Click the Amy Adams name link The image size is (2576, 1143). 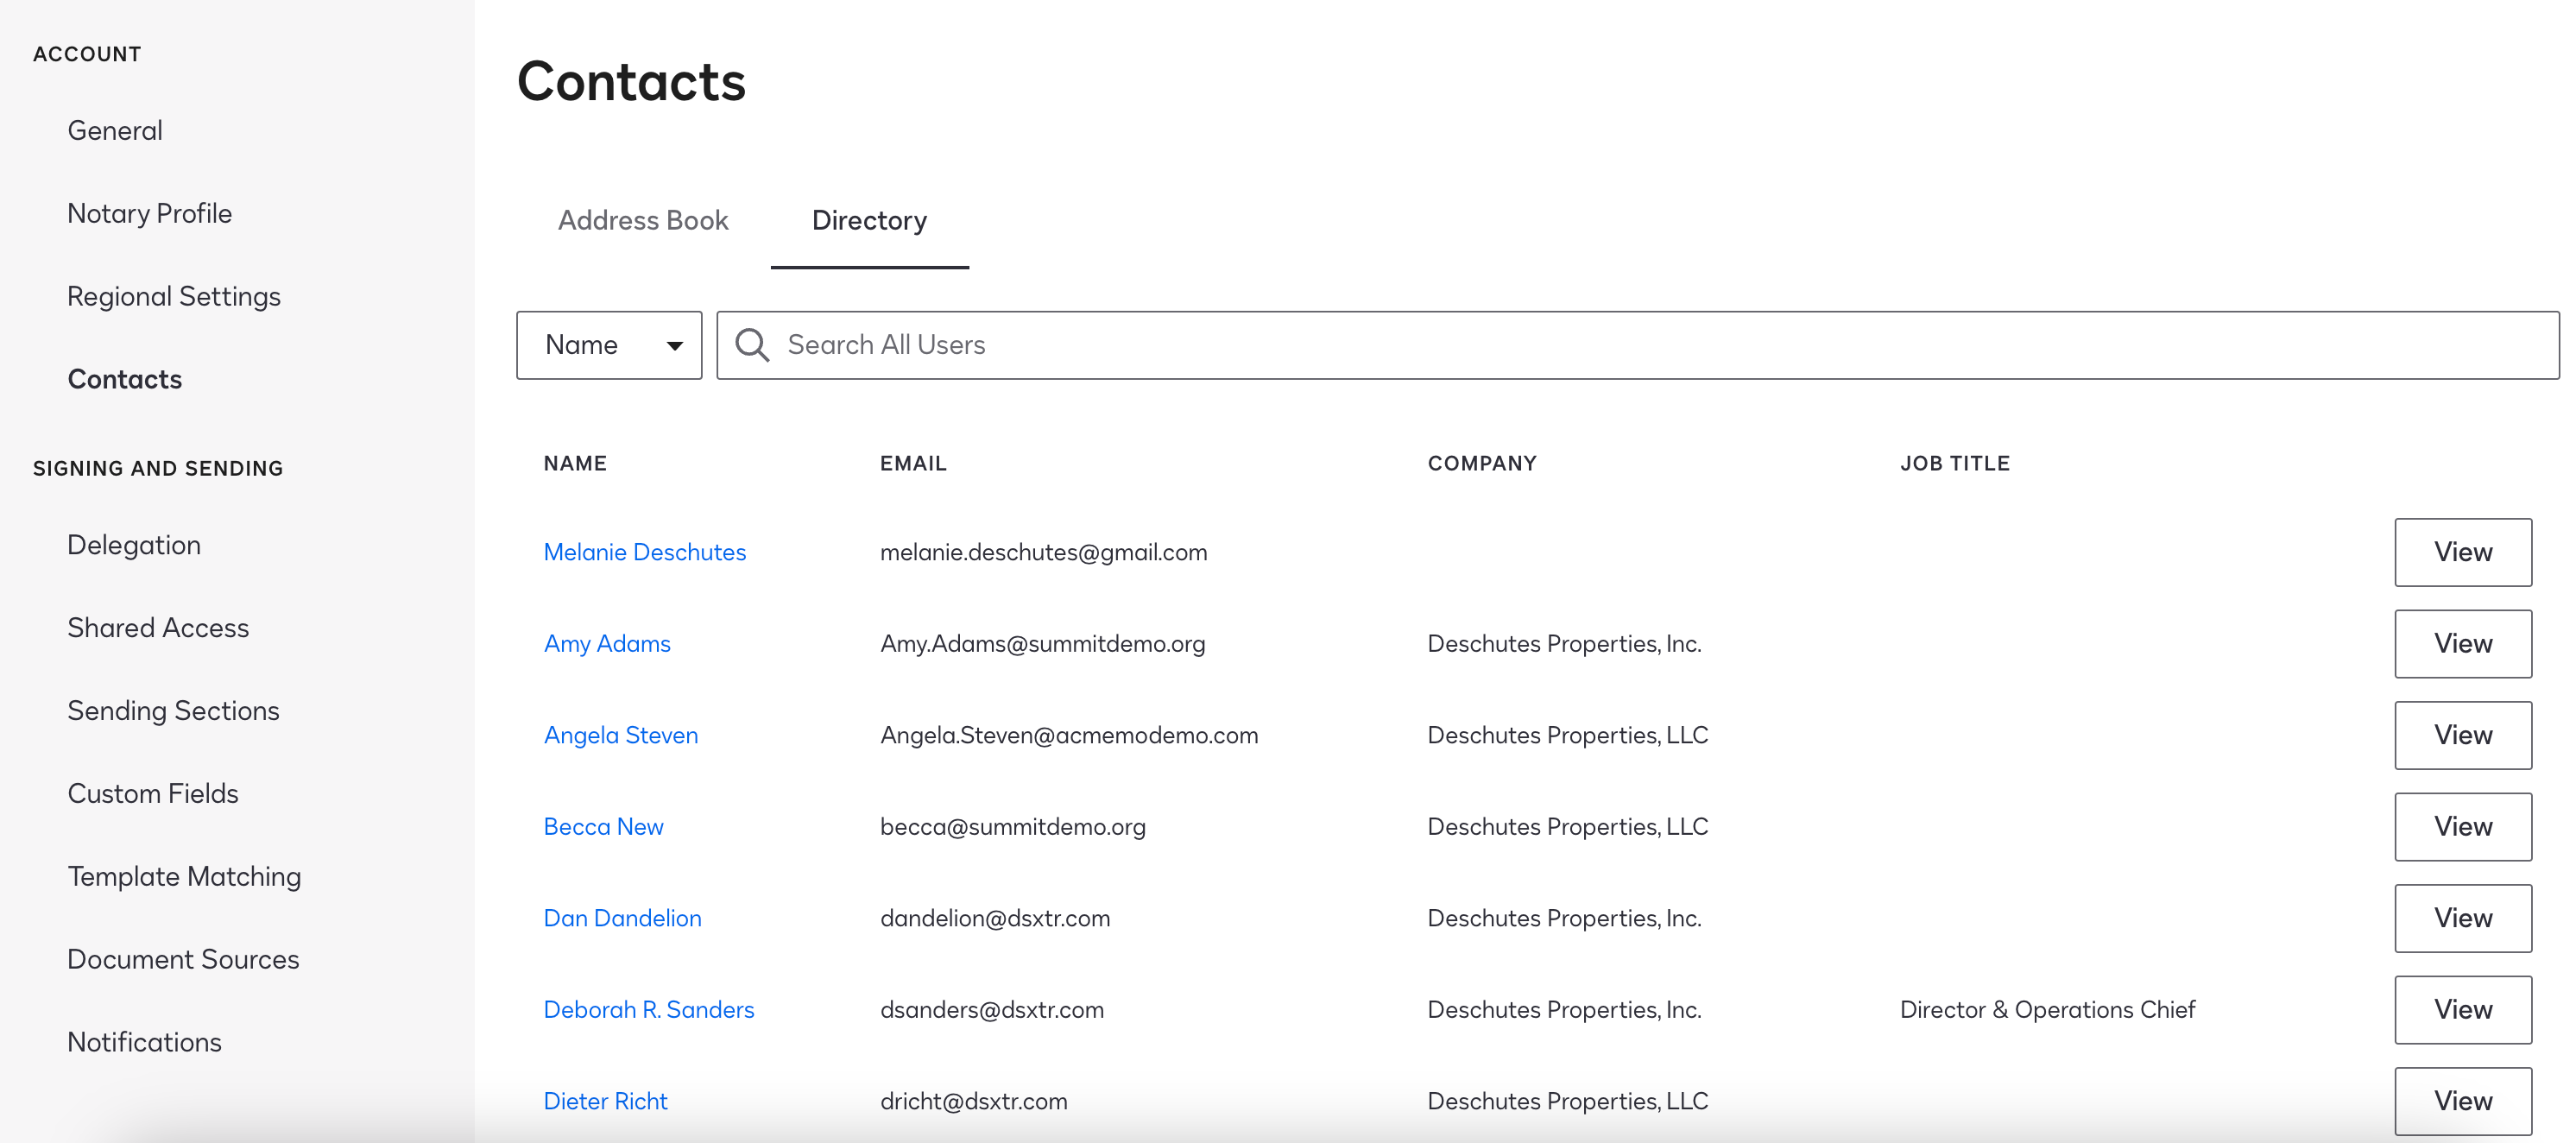[607, 644]
